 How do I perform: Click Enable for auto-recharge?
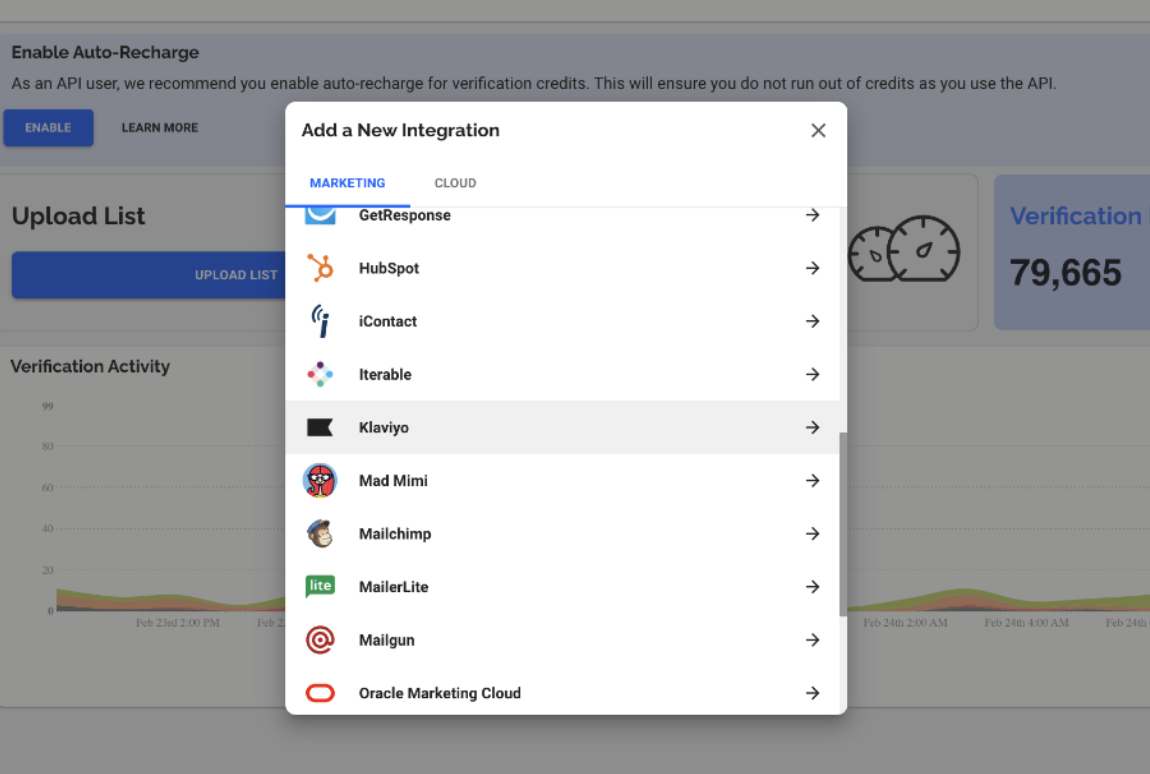point(48,128)
